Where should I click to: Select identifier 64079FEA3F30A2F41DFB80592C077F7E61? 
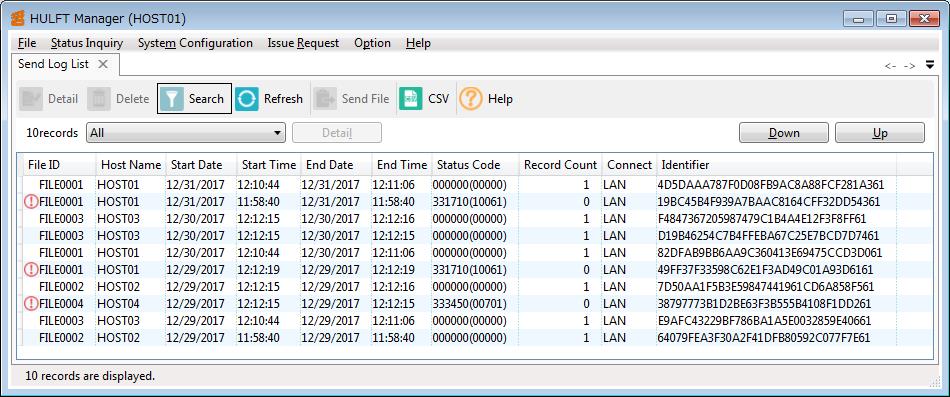tap(763, 338)
